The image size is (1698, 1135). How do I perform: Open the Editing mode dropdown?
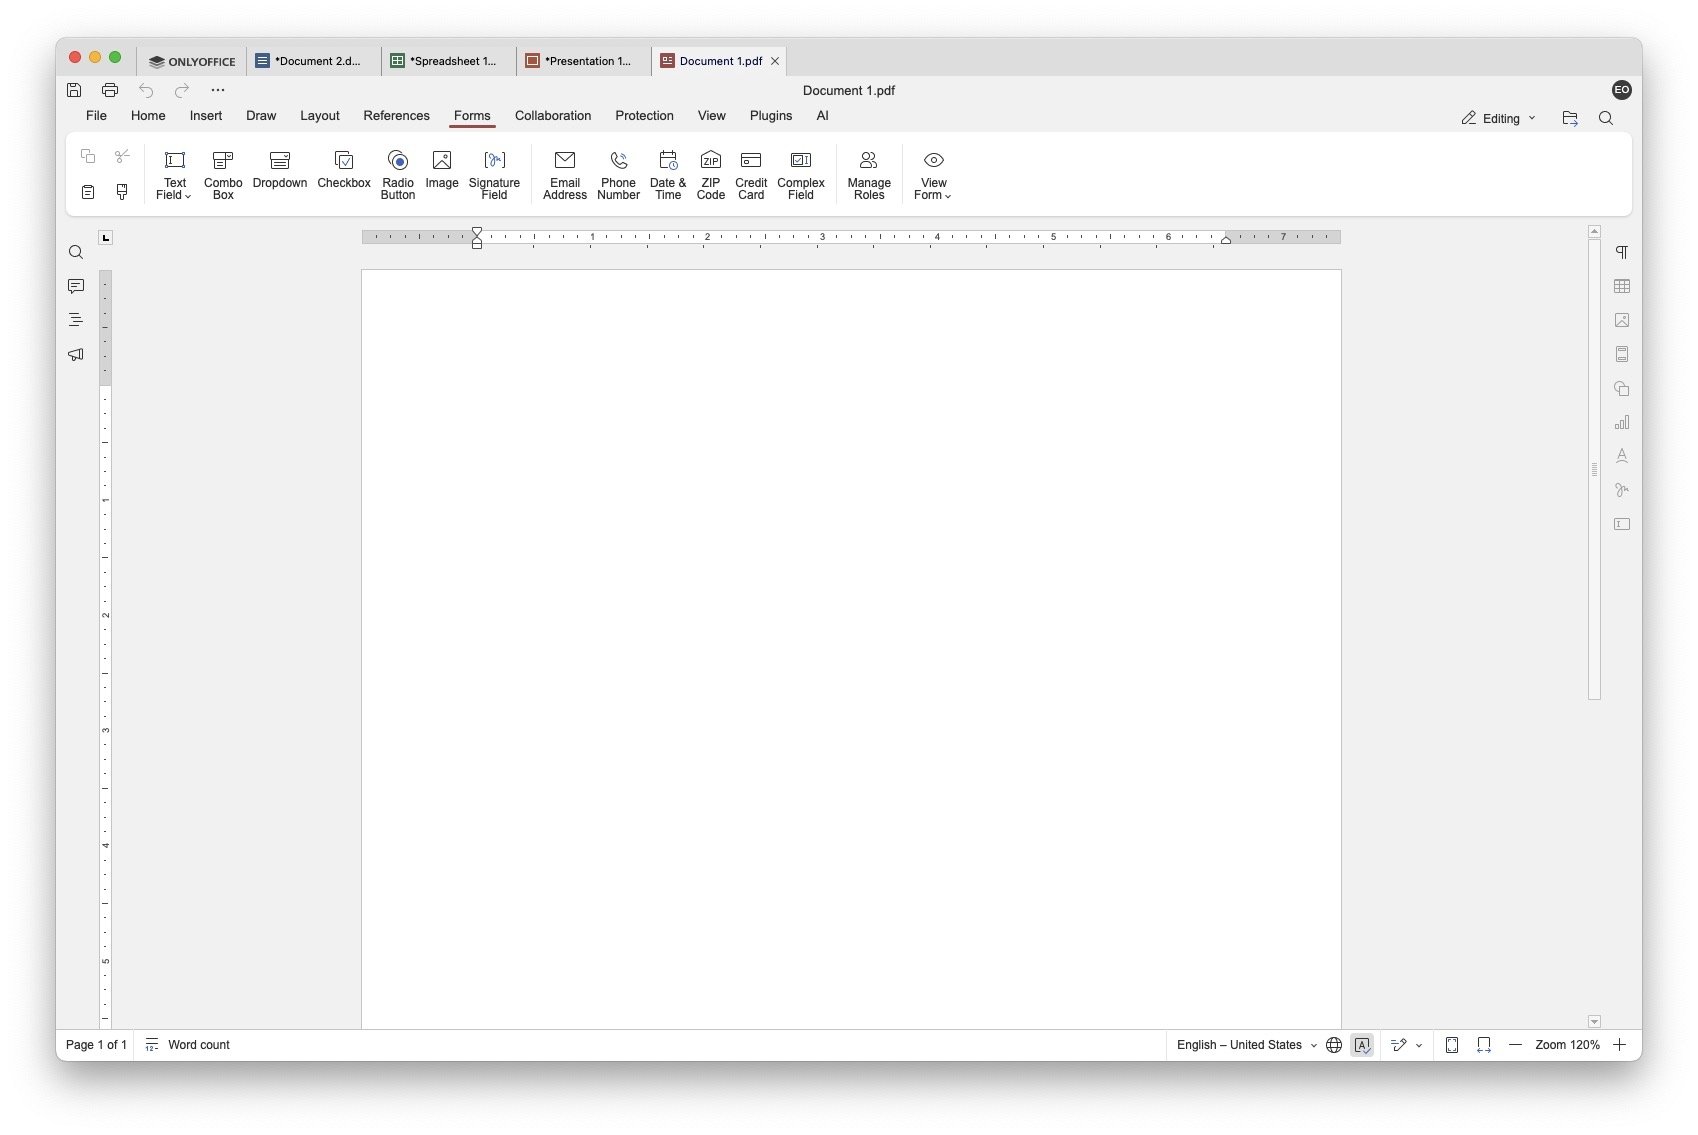(x=1498, y=118)
